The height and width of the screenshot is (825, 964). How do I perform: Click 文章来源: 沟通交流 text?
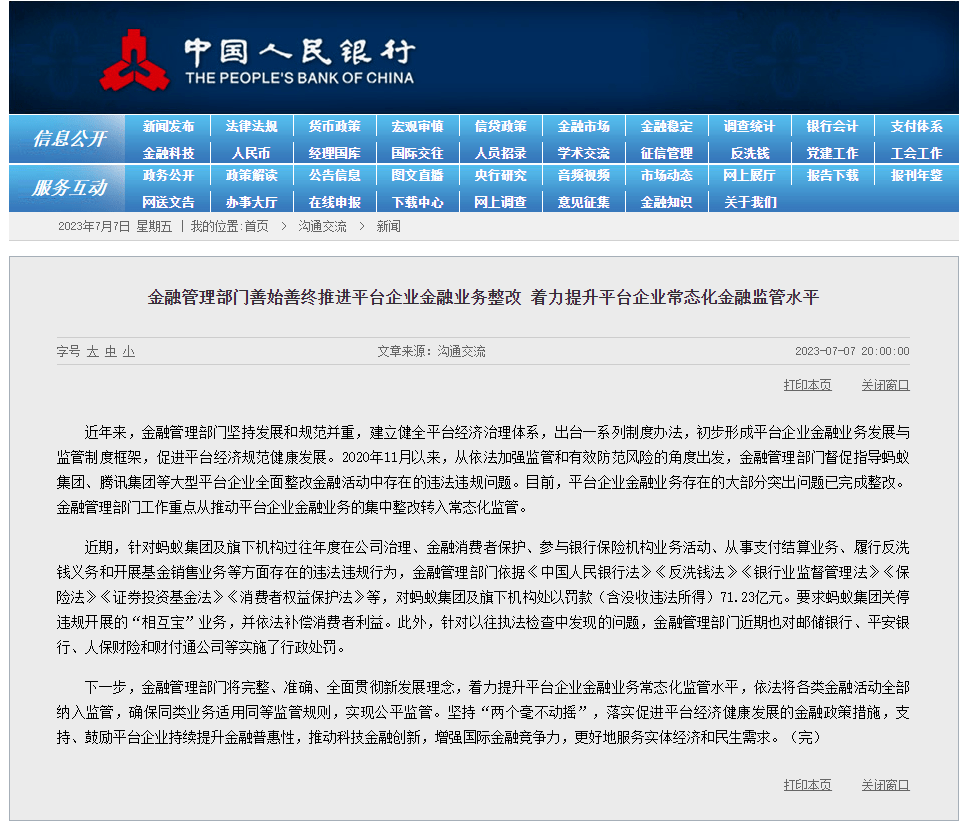(431, 351)
